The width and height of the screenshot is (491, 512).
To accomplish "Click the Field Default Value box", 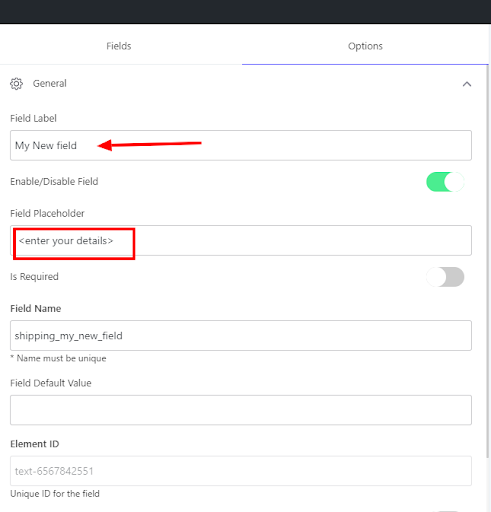I will click(241, 410).
